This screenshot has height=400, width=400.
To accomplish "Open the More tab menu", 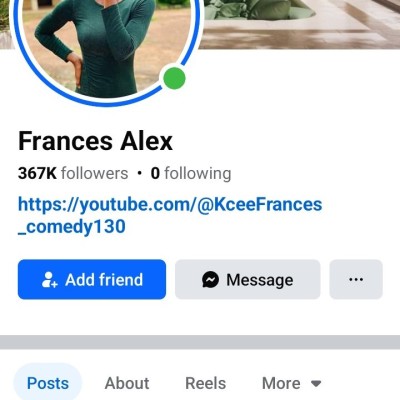I will [291, 383].
